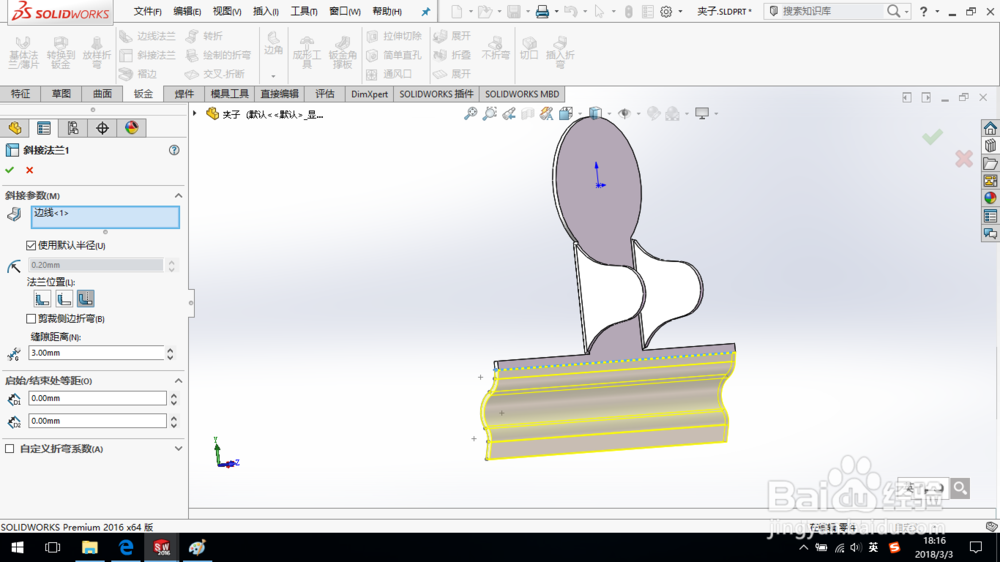The width and height of the screenshot is (1000, 562).
Task: Collapse the Start/End Offset section
Action: (x=178, y=380)
